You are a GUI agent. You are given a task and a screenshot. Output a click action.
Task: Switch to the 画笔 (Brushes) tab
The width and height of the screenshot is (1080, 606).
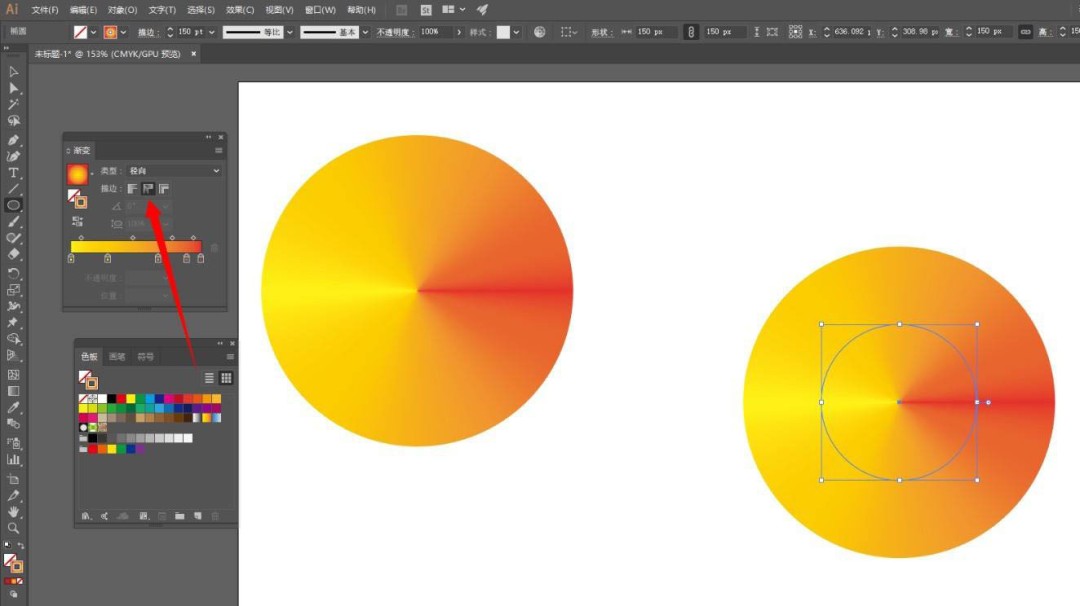[117, 357]
